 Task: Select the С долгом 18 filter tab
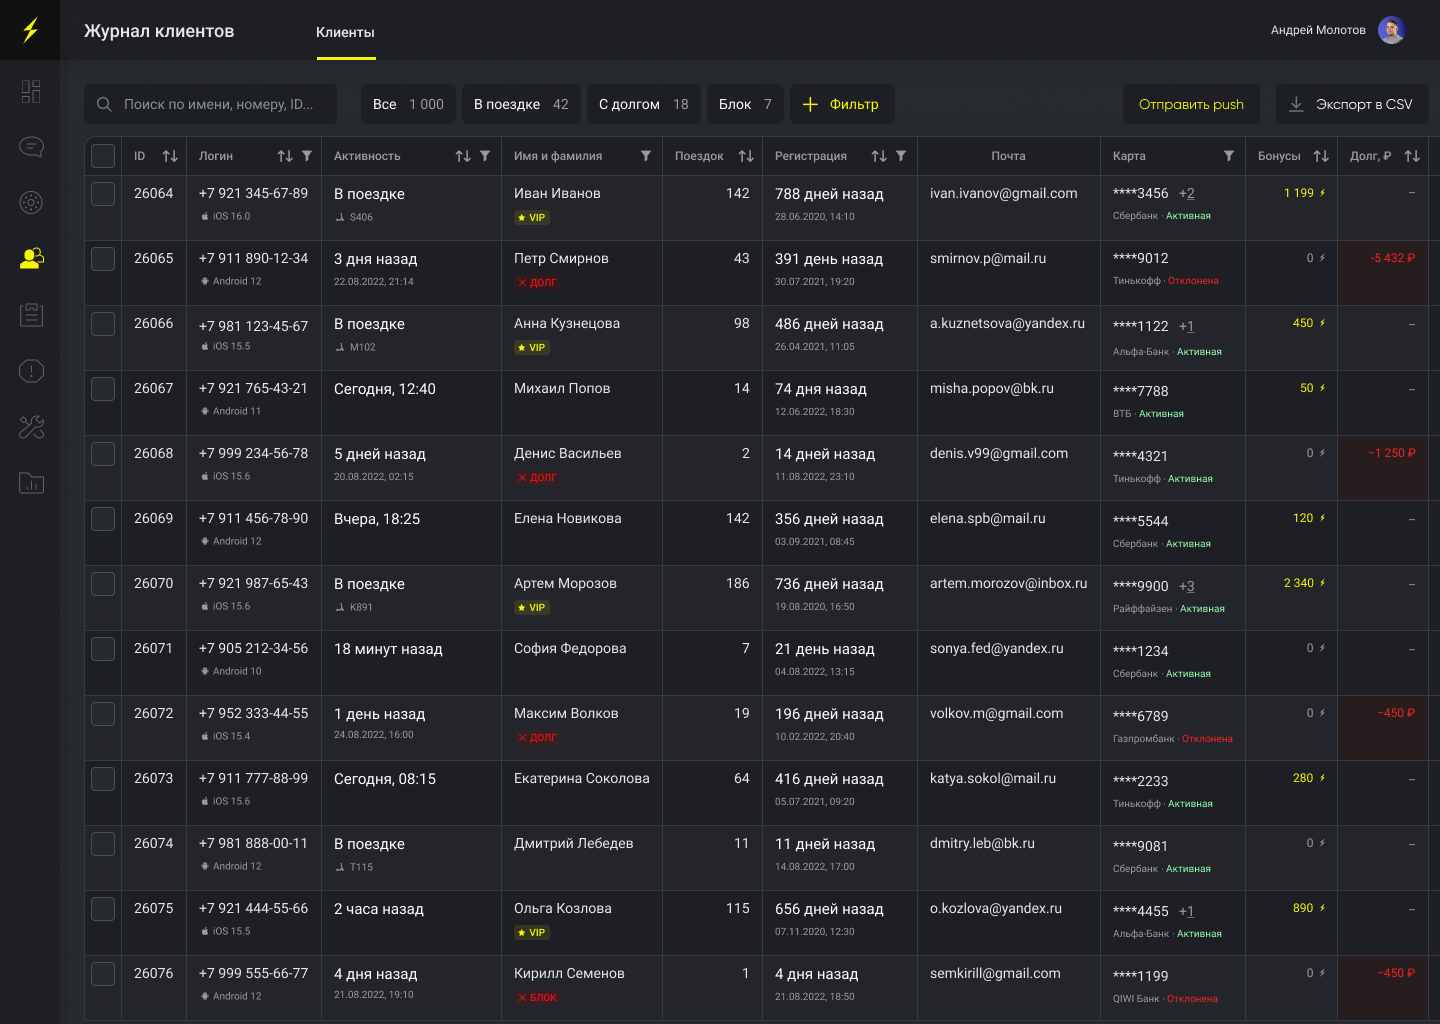pyautogui.click(x=644, y=104)
